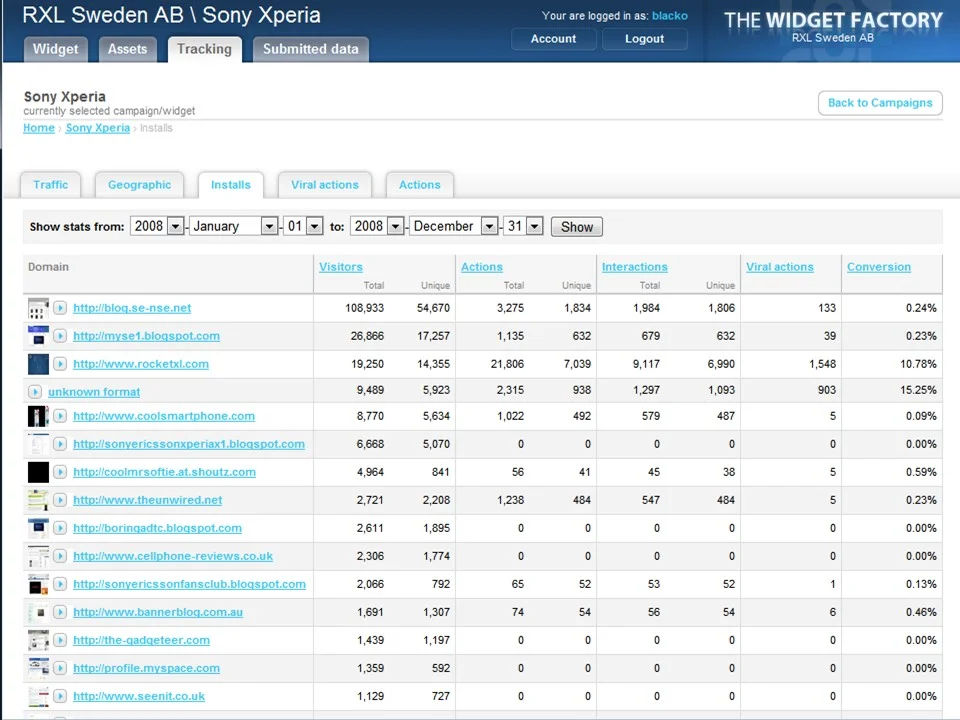The width and height of the screenshot is (960, 720).
Task: Click the Account button
Action: tap(553, 39)
